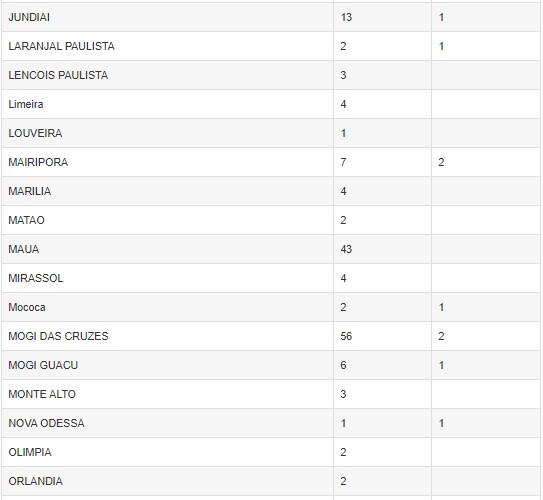Click the Limeira city cell
Viewport: 543px width, 500px height.
click(x=168, y=104)
